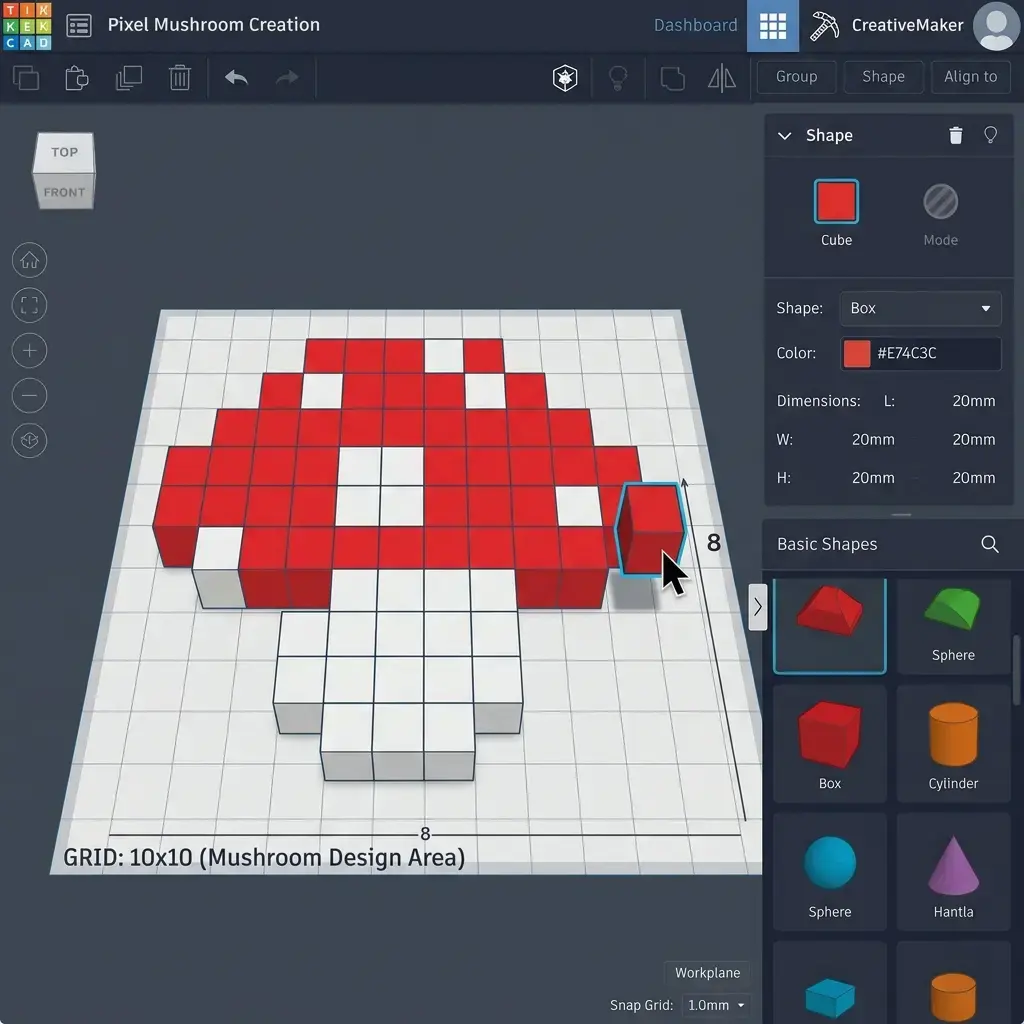Image resolution: width=1024 pixels, height=1024 pixels.
Task: Click the Workplane button
Action: 707,972
